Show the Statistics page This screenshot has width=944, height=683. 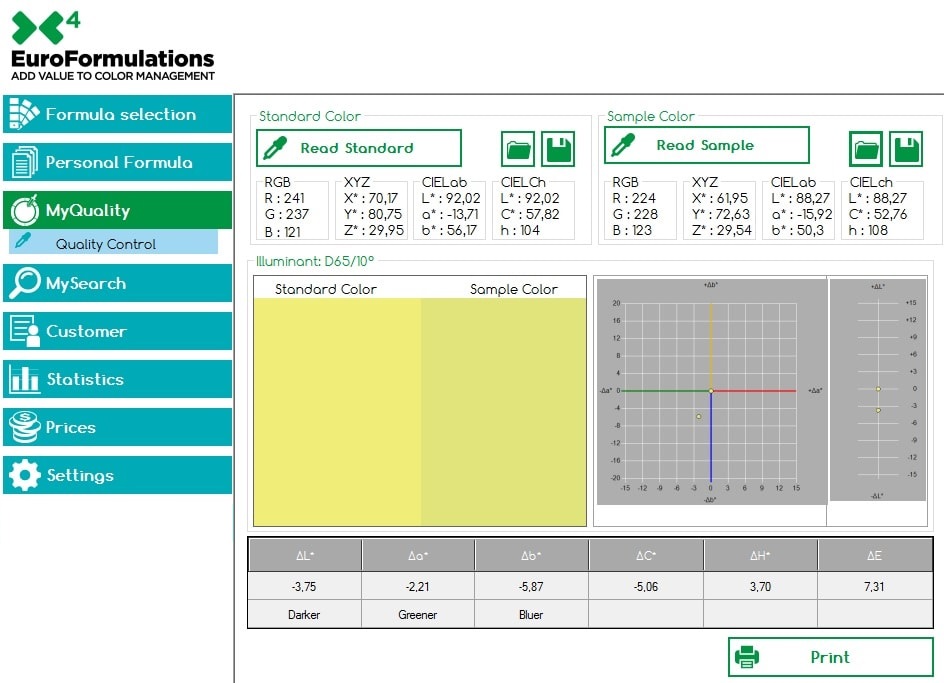117,379
